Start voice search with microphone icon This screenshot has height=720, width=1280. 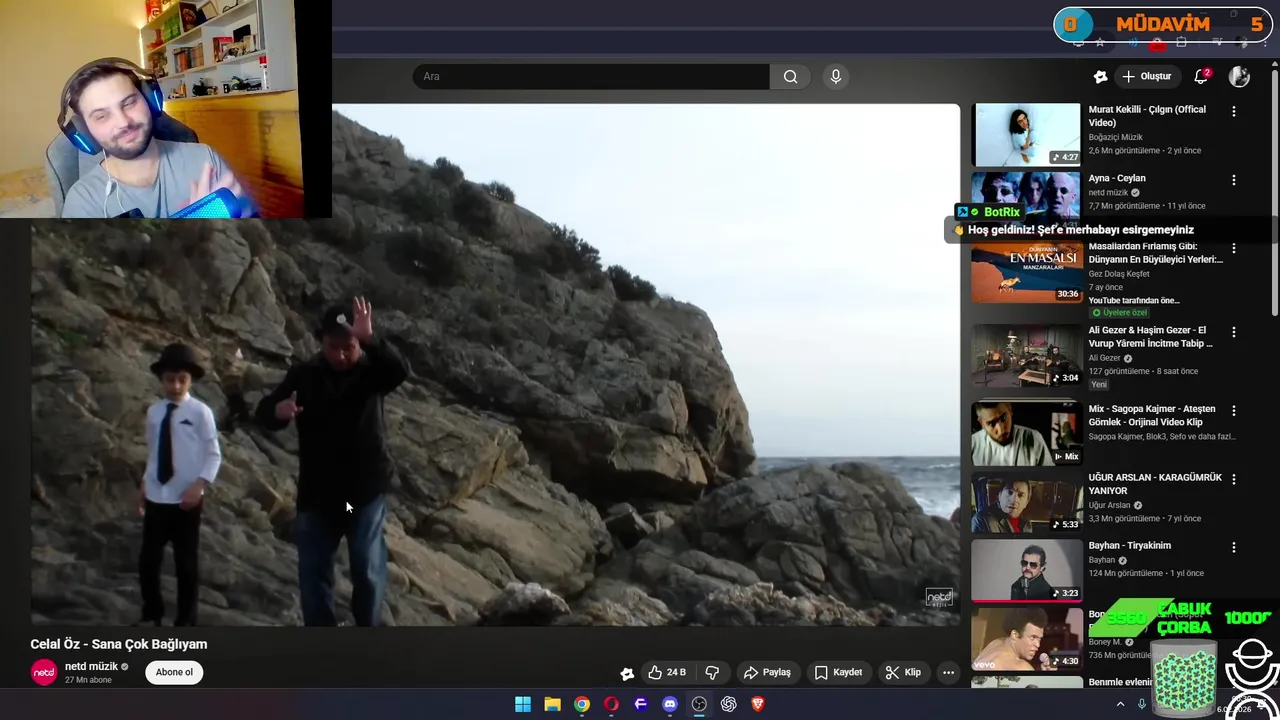point(836,77)
